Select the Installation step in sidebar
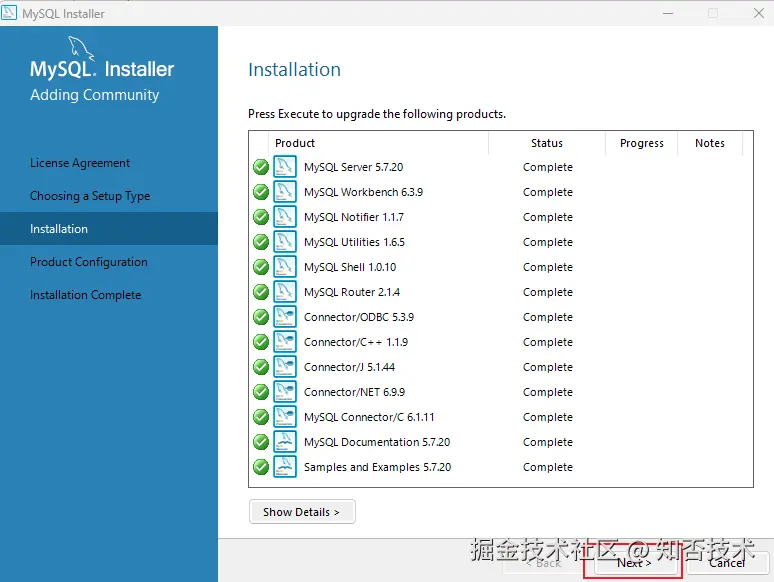774x582 pixels. (109, 229)
